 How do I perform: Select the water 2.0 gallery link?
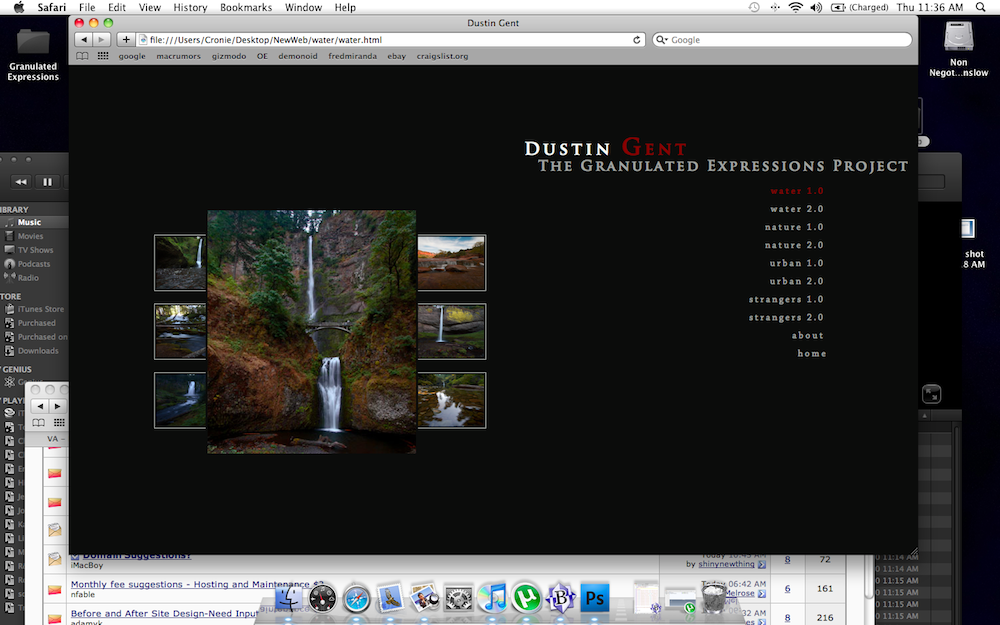797,209
